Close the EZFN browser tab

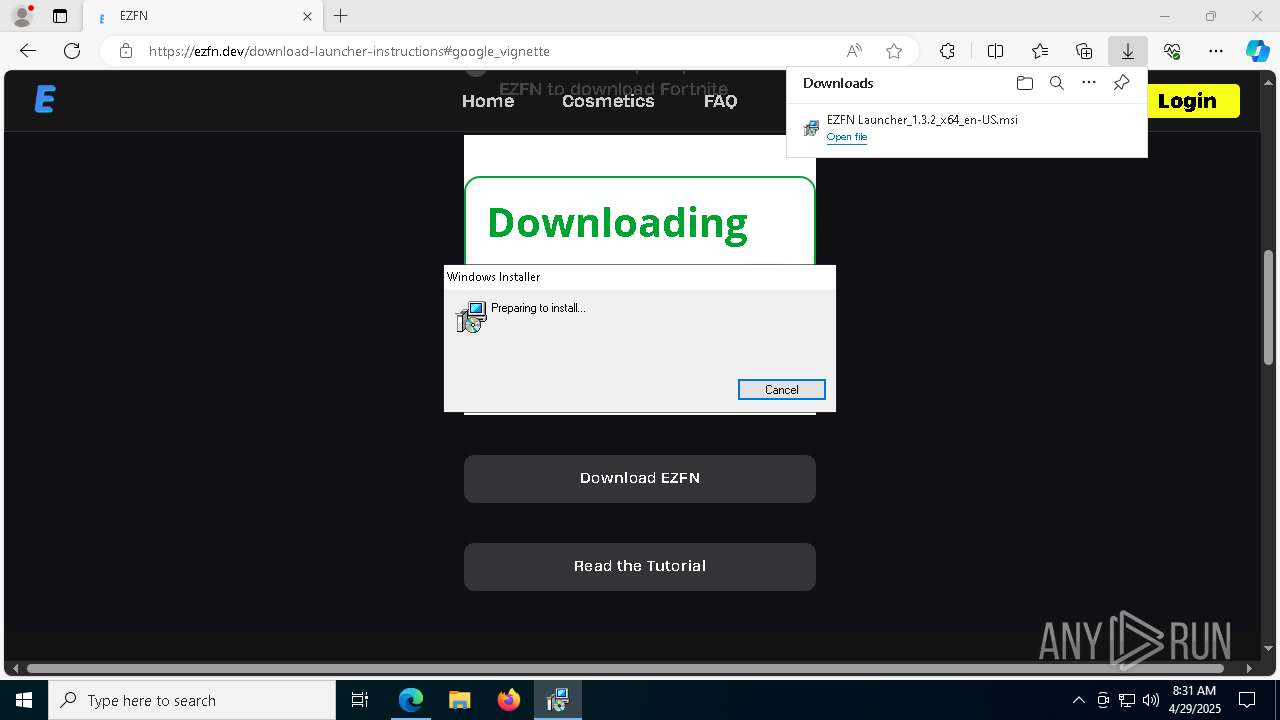(307, 16)
